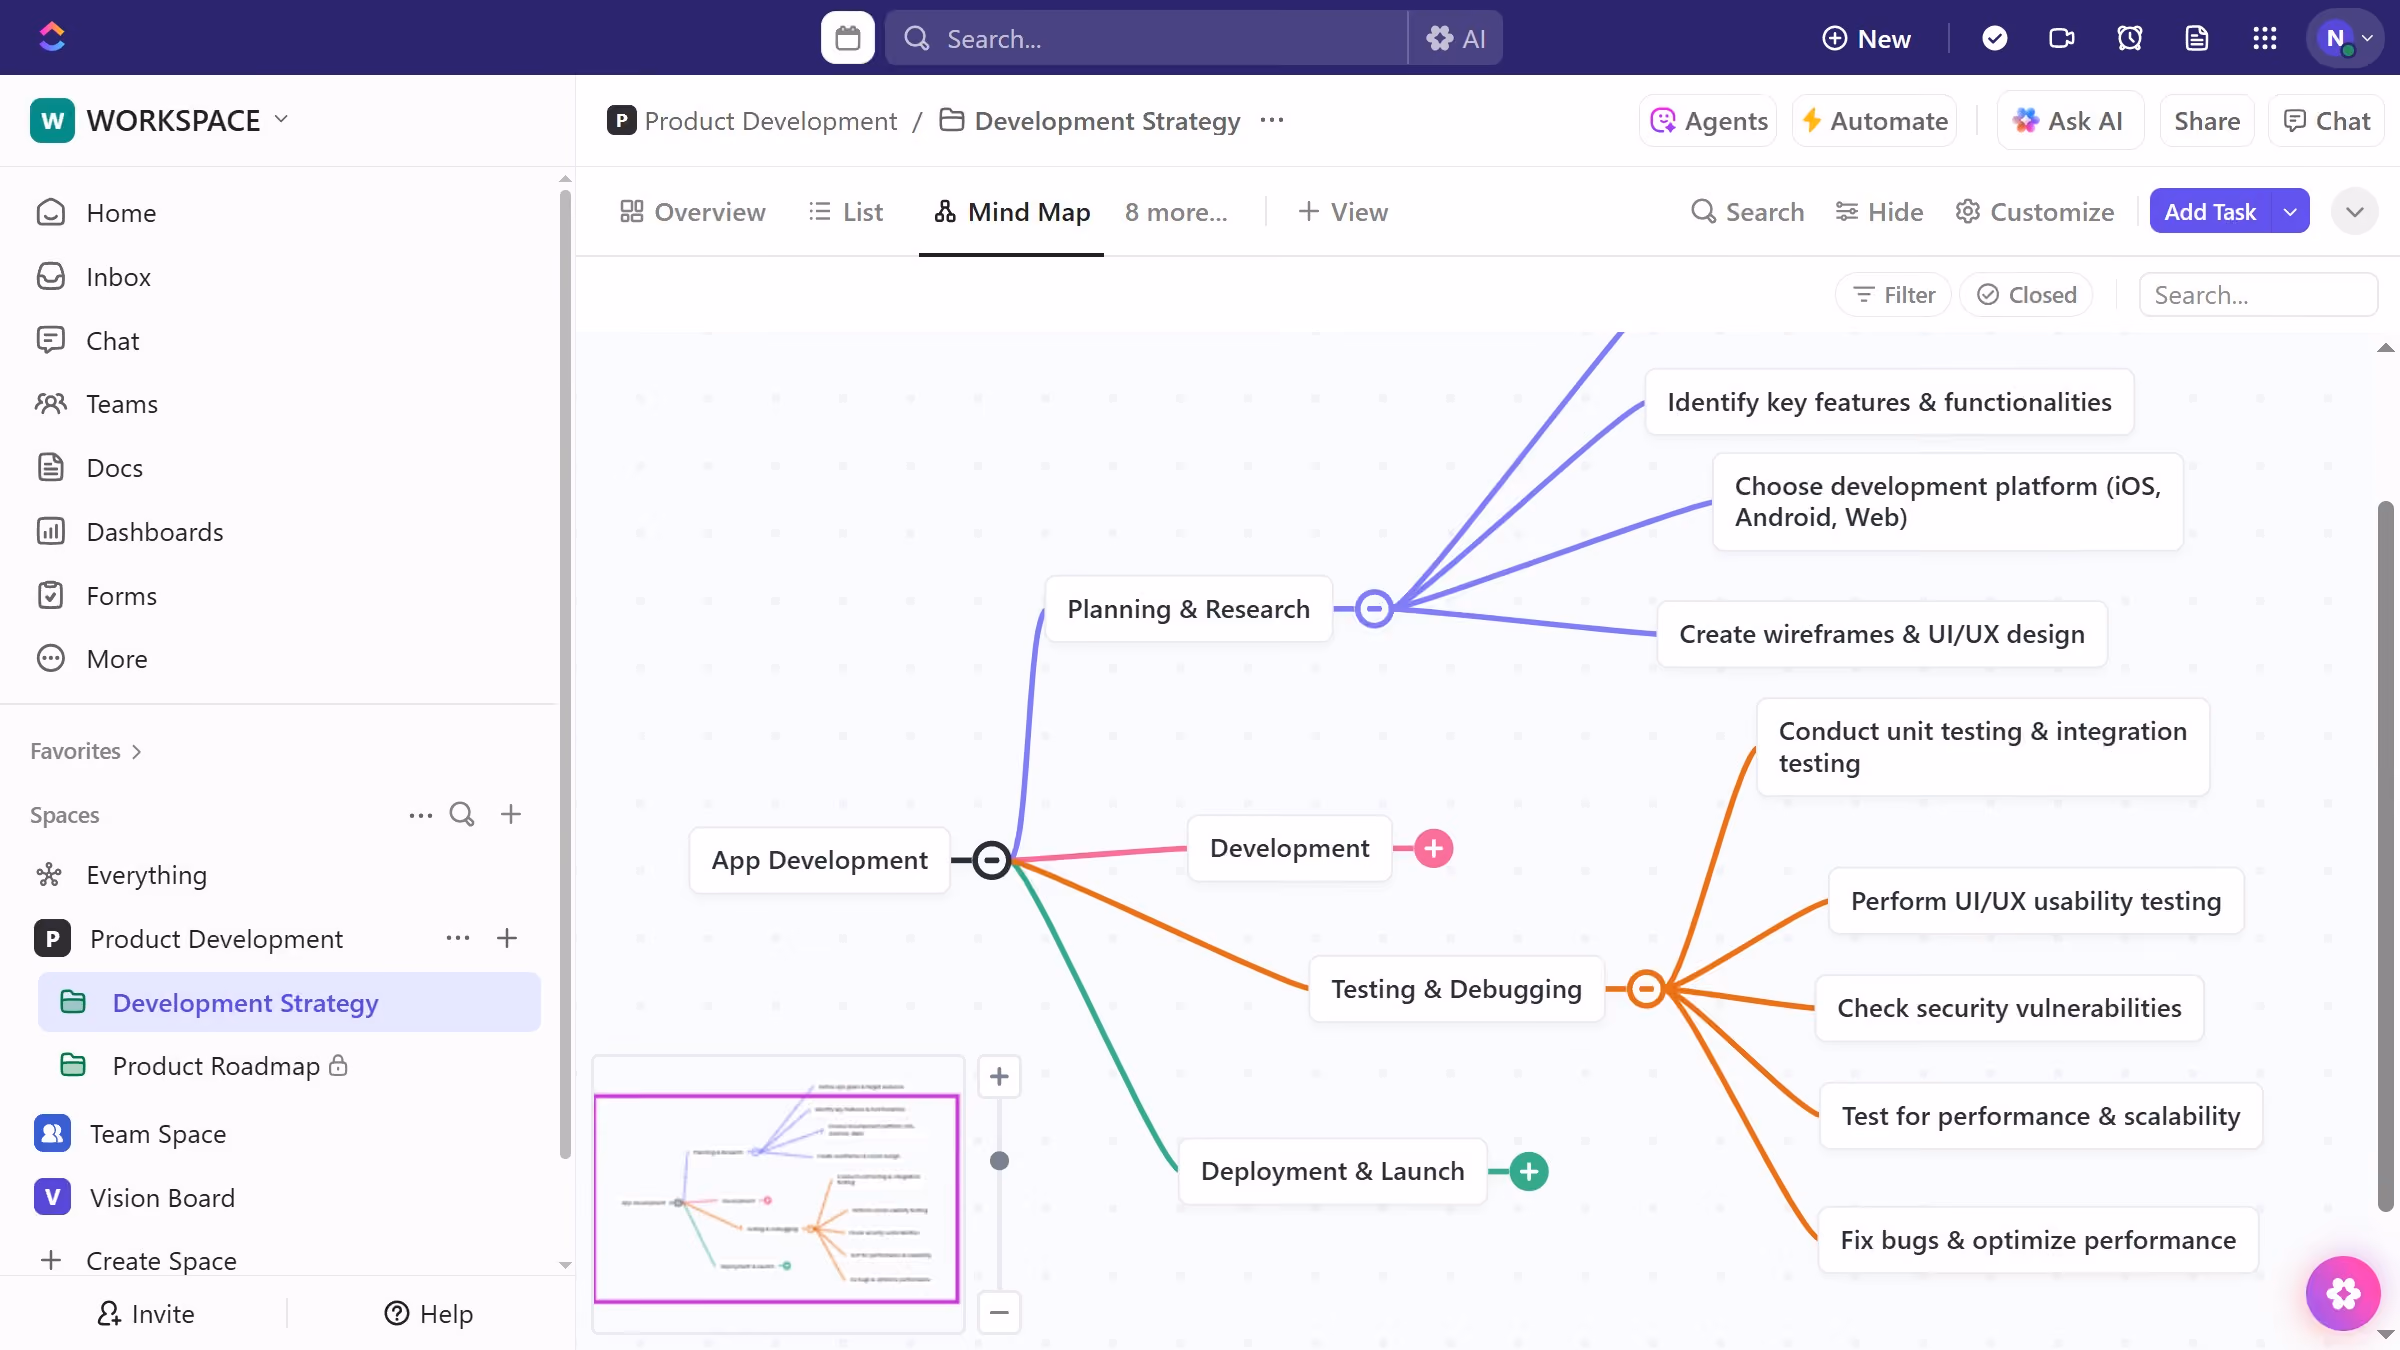Image resolution: width=2400 pixels, height=1350 pixels.
Task: Click Ask AI button
Action: 2070,121
